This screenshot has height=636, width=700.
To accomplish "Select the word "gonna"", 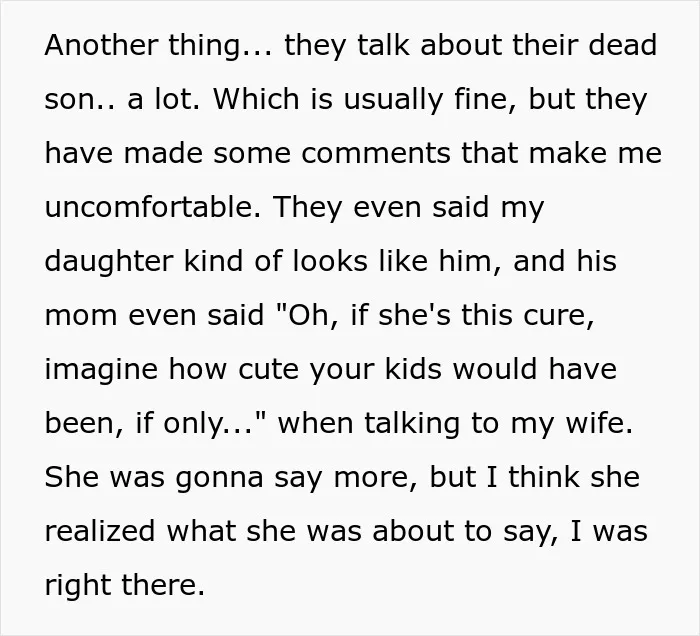I will (219, 477).
